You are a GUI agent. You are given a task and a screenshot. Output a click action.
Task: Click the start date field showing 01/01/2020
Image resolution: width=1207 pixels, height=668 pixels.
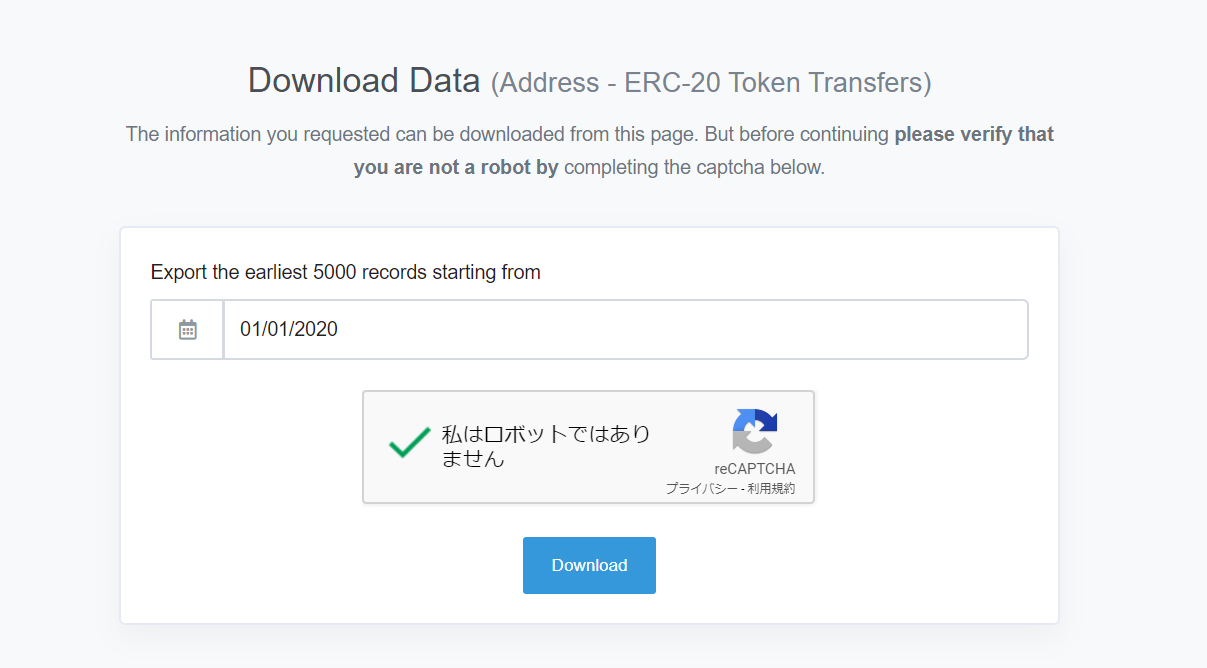(x=625, y=329)
